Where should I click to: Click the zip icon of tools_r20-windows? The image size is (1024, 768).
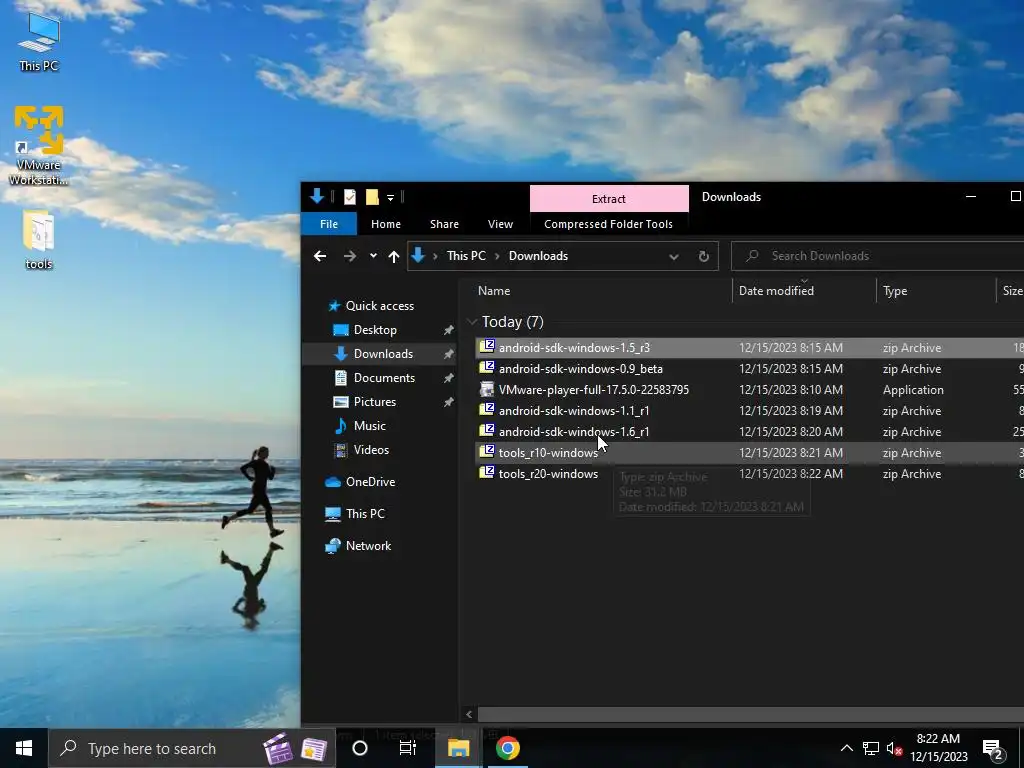(487, 472)
